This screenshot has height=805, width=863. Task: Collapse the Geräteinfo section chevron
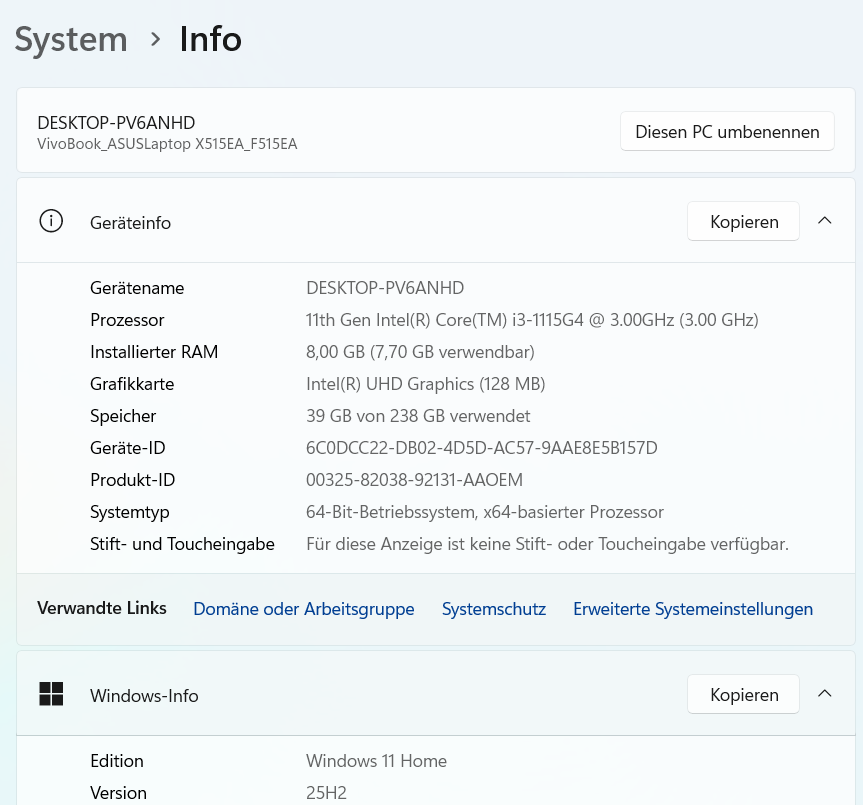[824, 221]
